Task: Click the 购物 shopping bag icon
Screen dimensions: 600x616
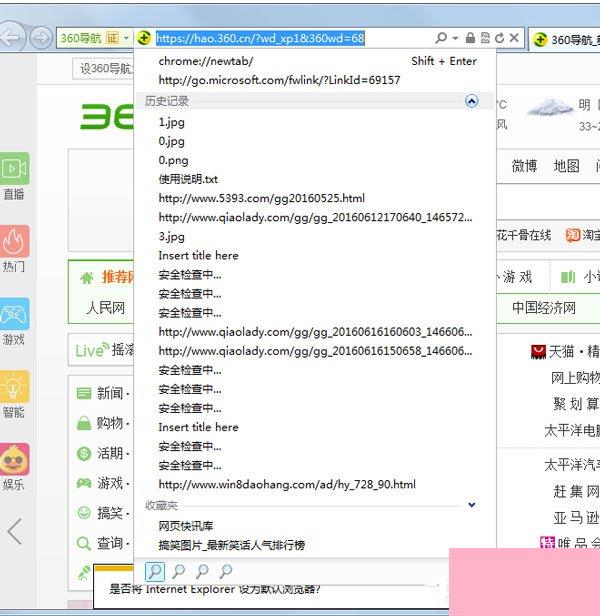Action: [84, 423]
